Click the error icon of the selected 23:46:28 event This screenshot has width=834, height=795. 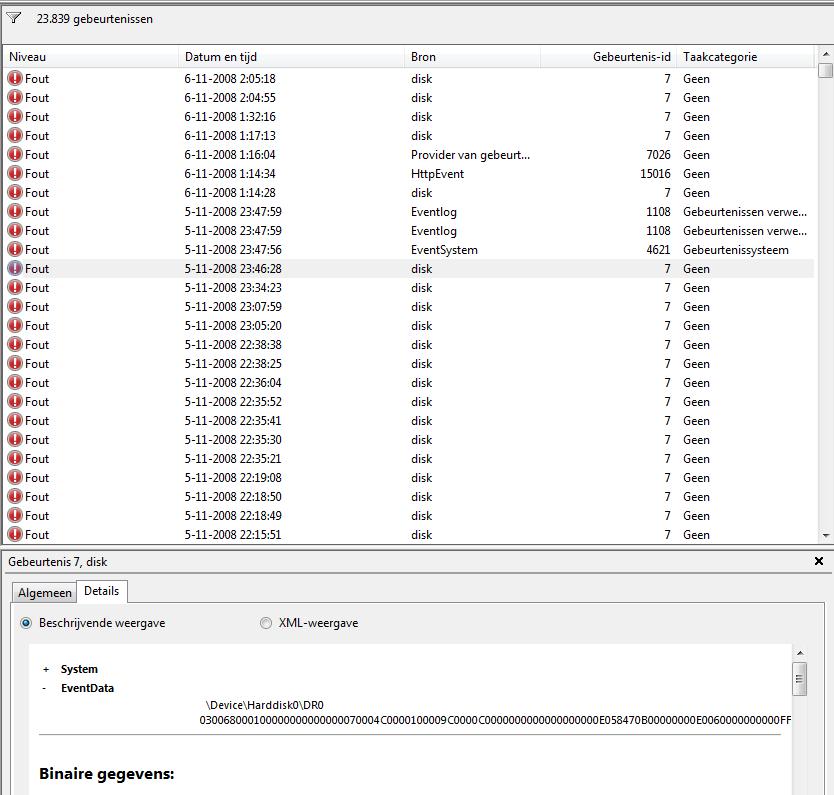13,268
